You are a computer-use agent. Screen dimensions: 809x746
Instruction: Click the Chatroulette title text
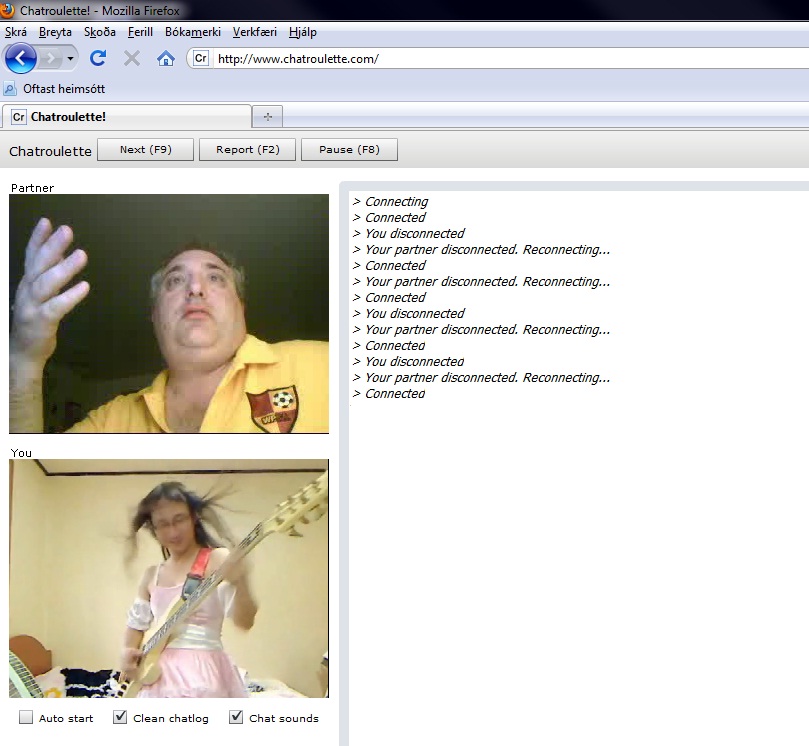(50, 151)
